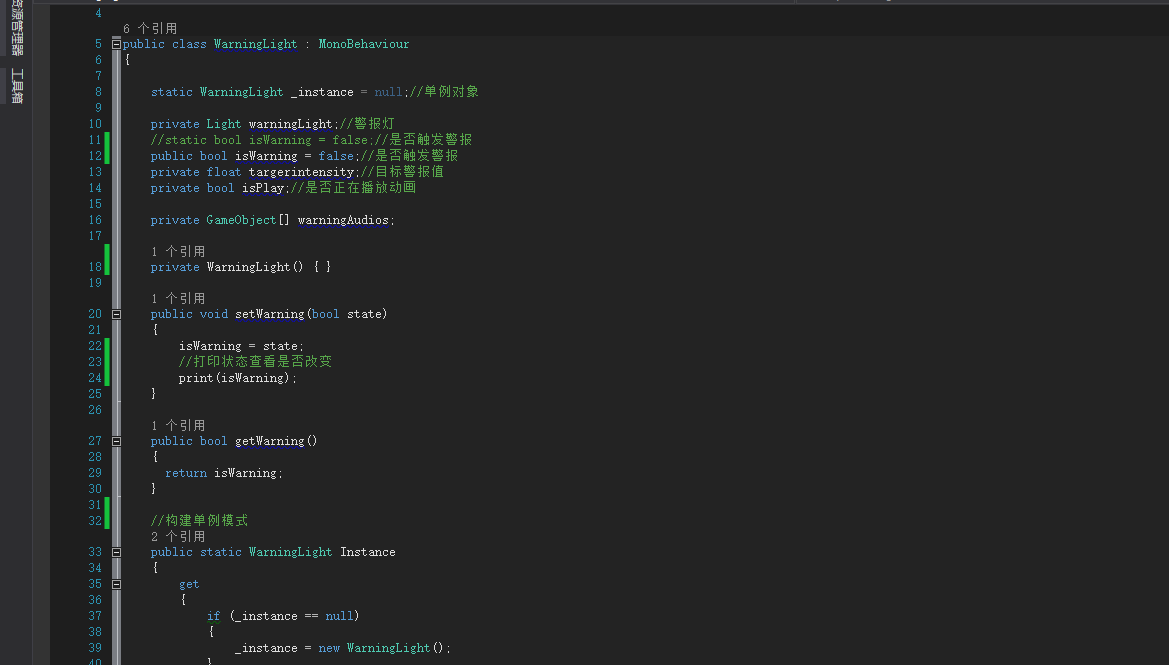Collapse the Instance property block
The width and height of the screenshot is (1169, 665).
[x=116, y=552]
